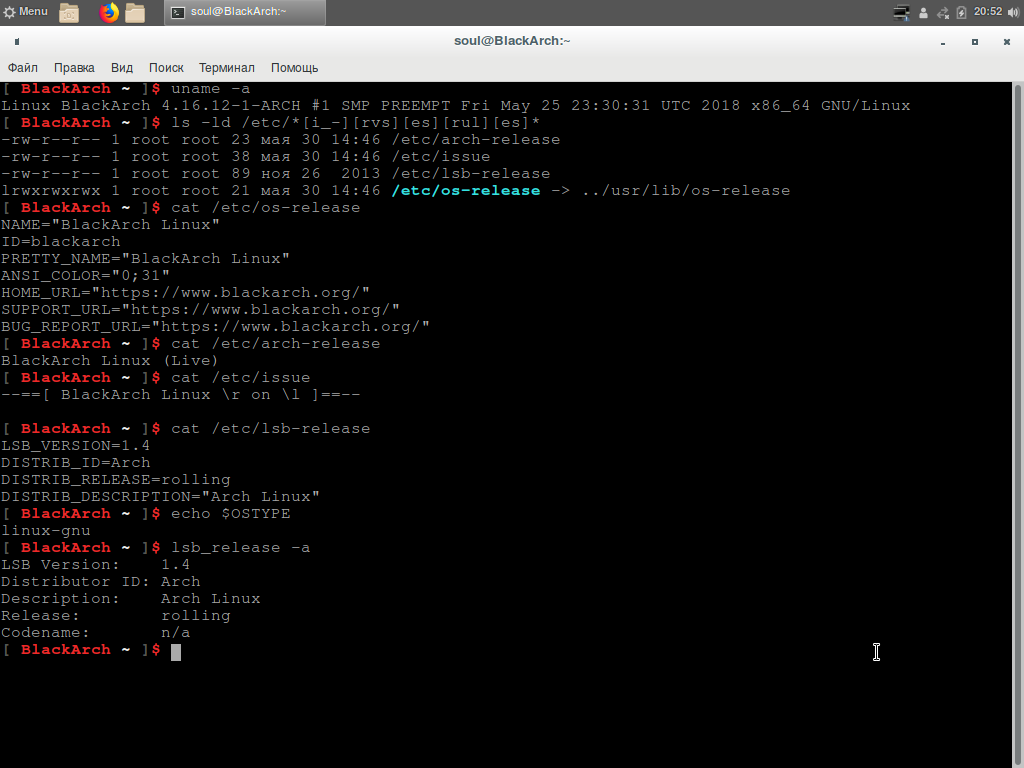Click the "BlackArch Linux (Live)" output line
Image resolution: width=1024 pixels, height=768 pixels.
click(110, 360)
